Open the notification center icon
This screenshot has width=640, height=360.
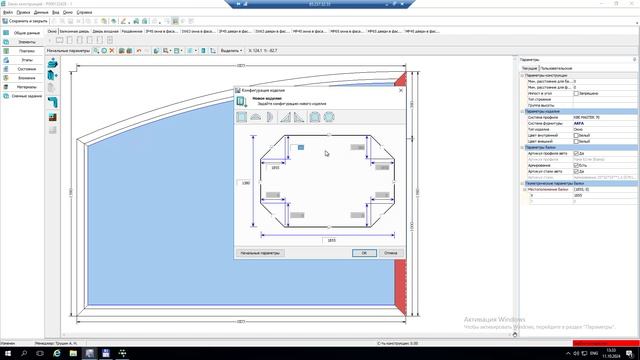[630, 353]
